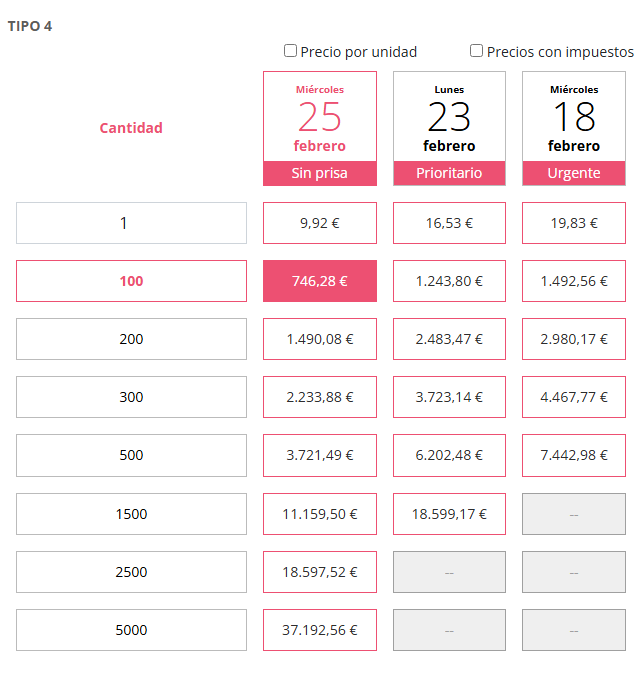
Task: Select the 37.192,56 € price cell
Action: click(x=320, y=630)
